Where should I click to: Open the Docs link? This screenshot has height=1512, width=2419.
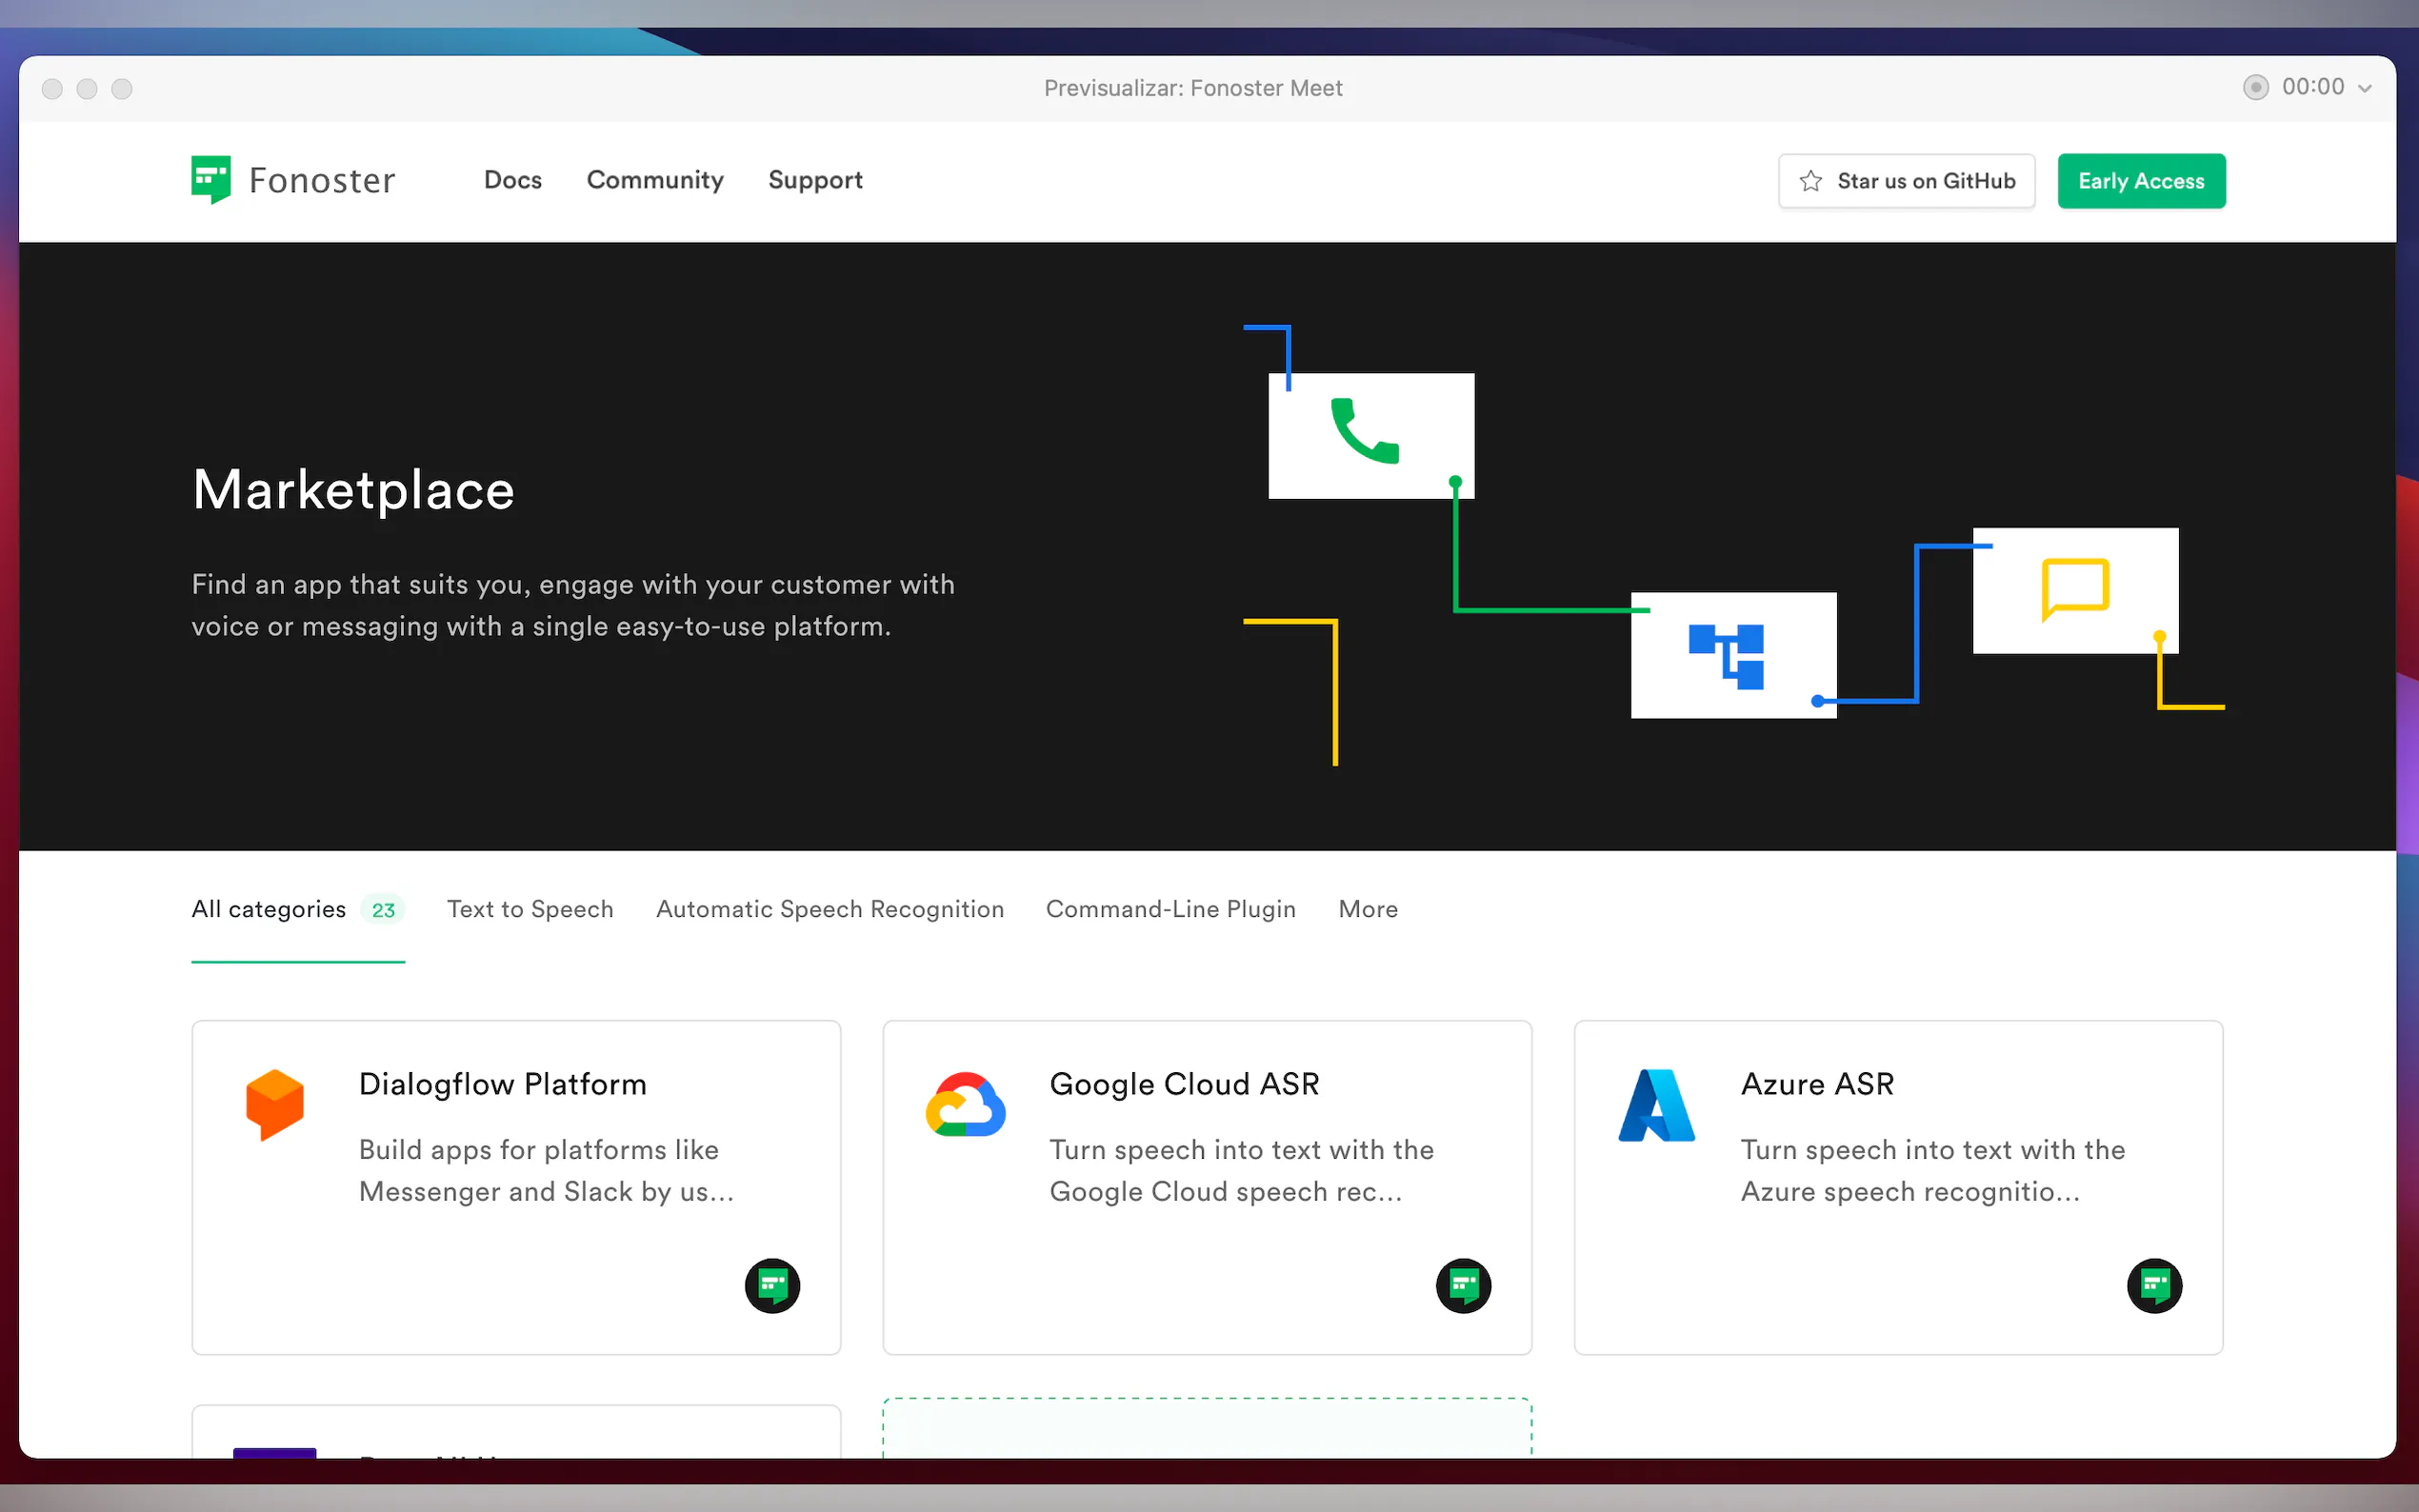tap(512, 180)
